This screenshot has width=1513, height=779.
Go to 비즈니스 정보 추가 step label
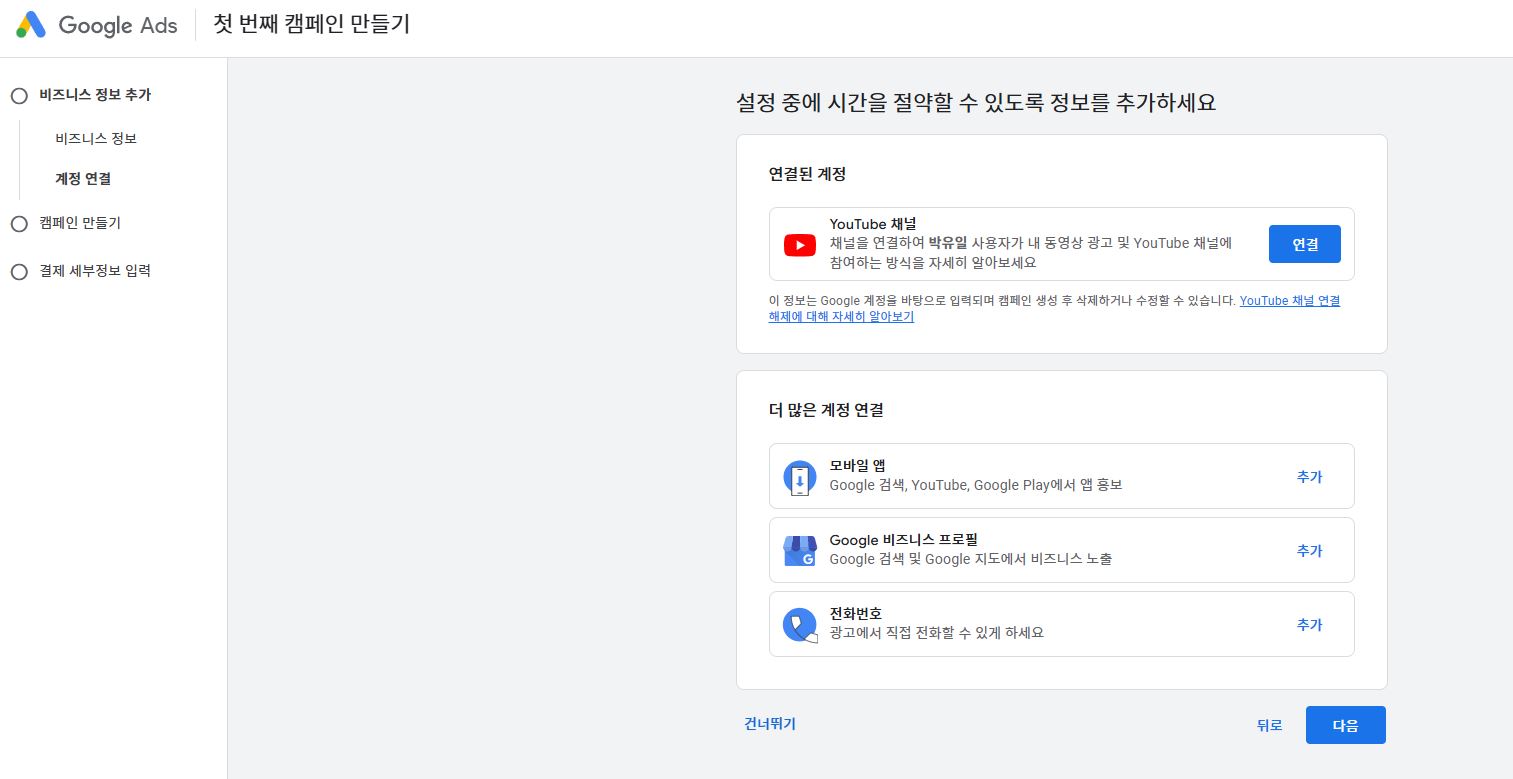coord(95,95)
